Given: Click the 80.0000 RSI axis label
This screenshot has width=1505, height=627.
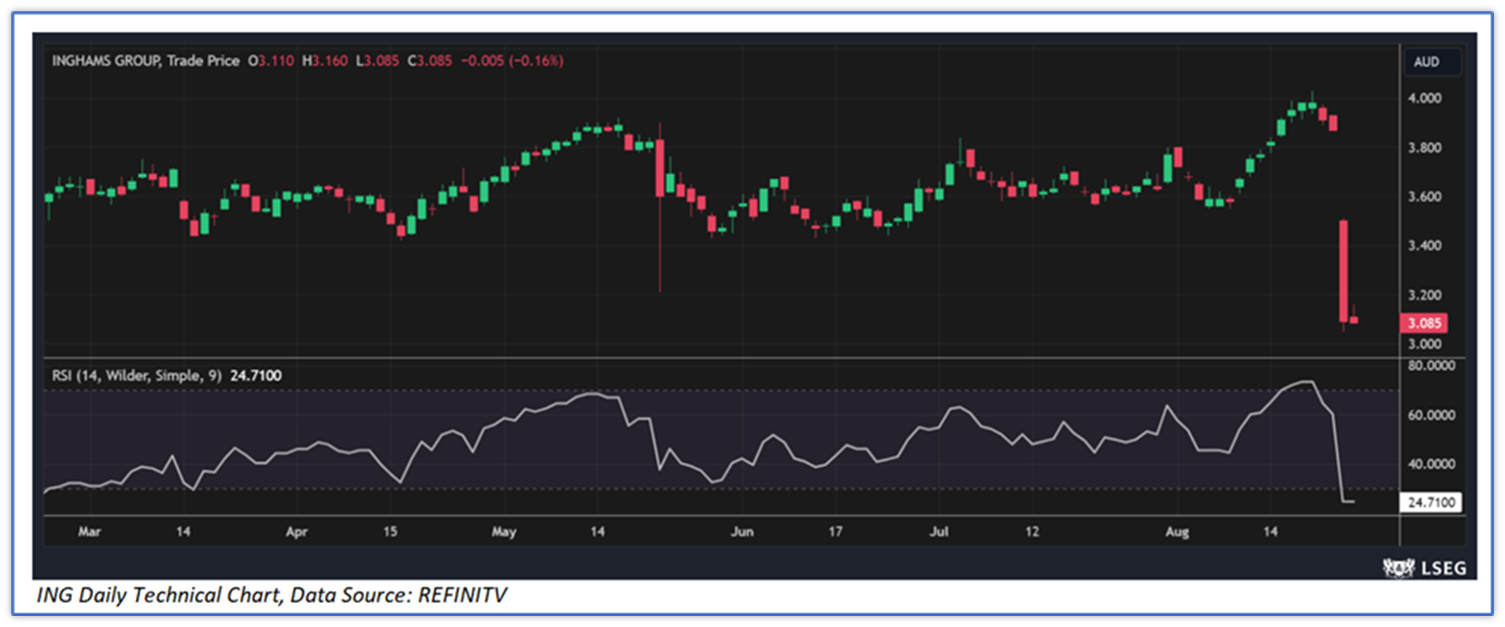Looking at the screenshot, I should (1432, 366).
